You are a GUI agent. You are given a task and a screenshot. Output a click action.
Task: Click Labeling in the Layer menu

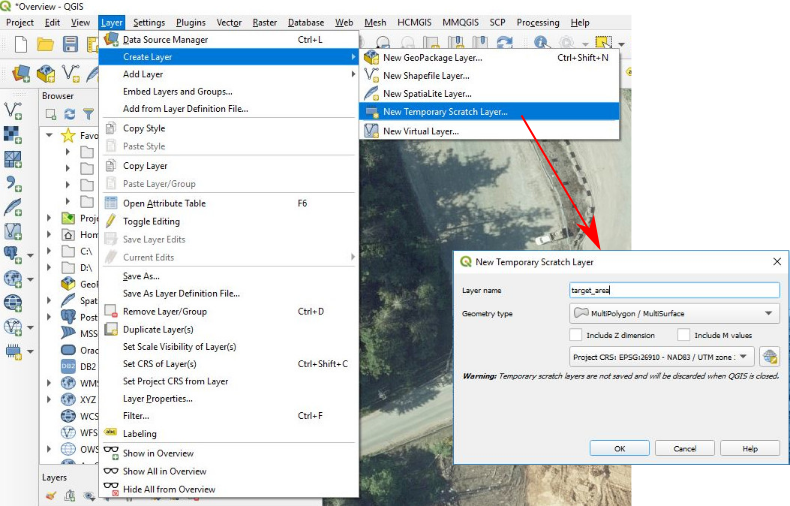click(x=229, y=434)
